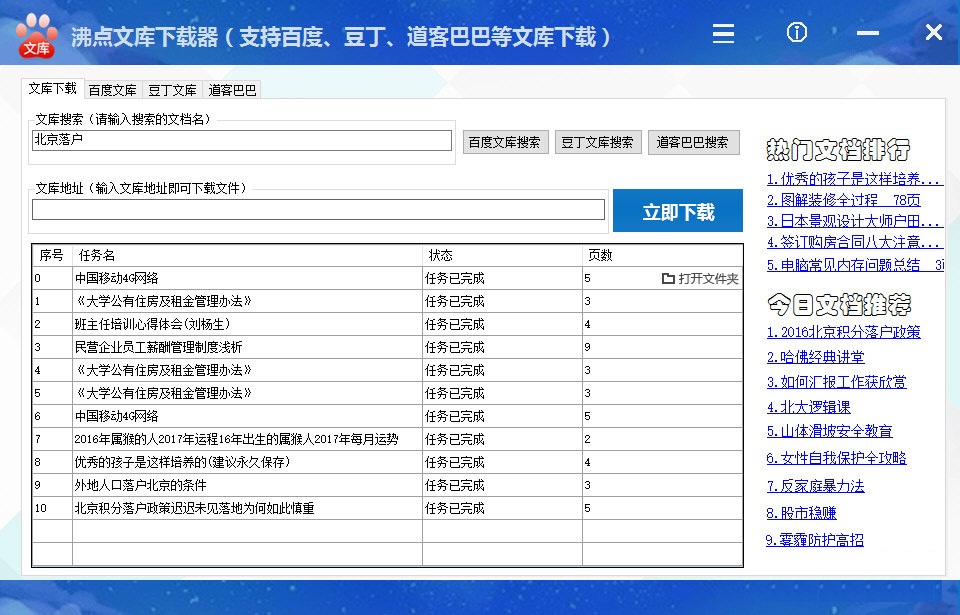Start download with 立即下载 button
The height and width of the screenshot is (615, 960).
677,210
